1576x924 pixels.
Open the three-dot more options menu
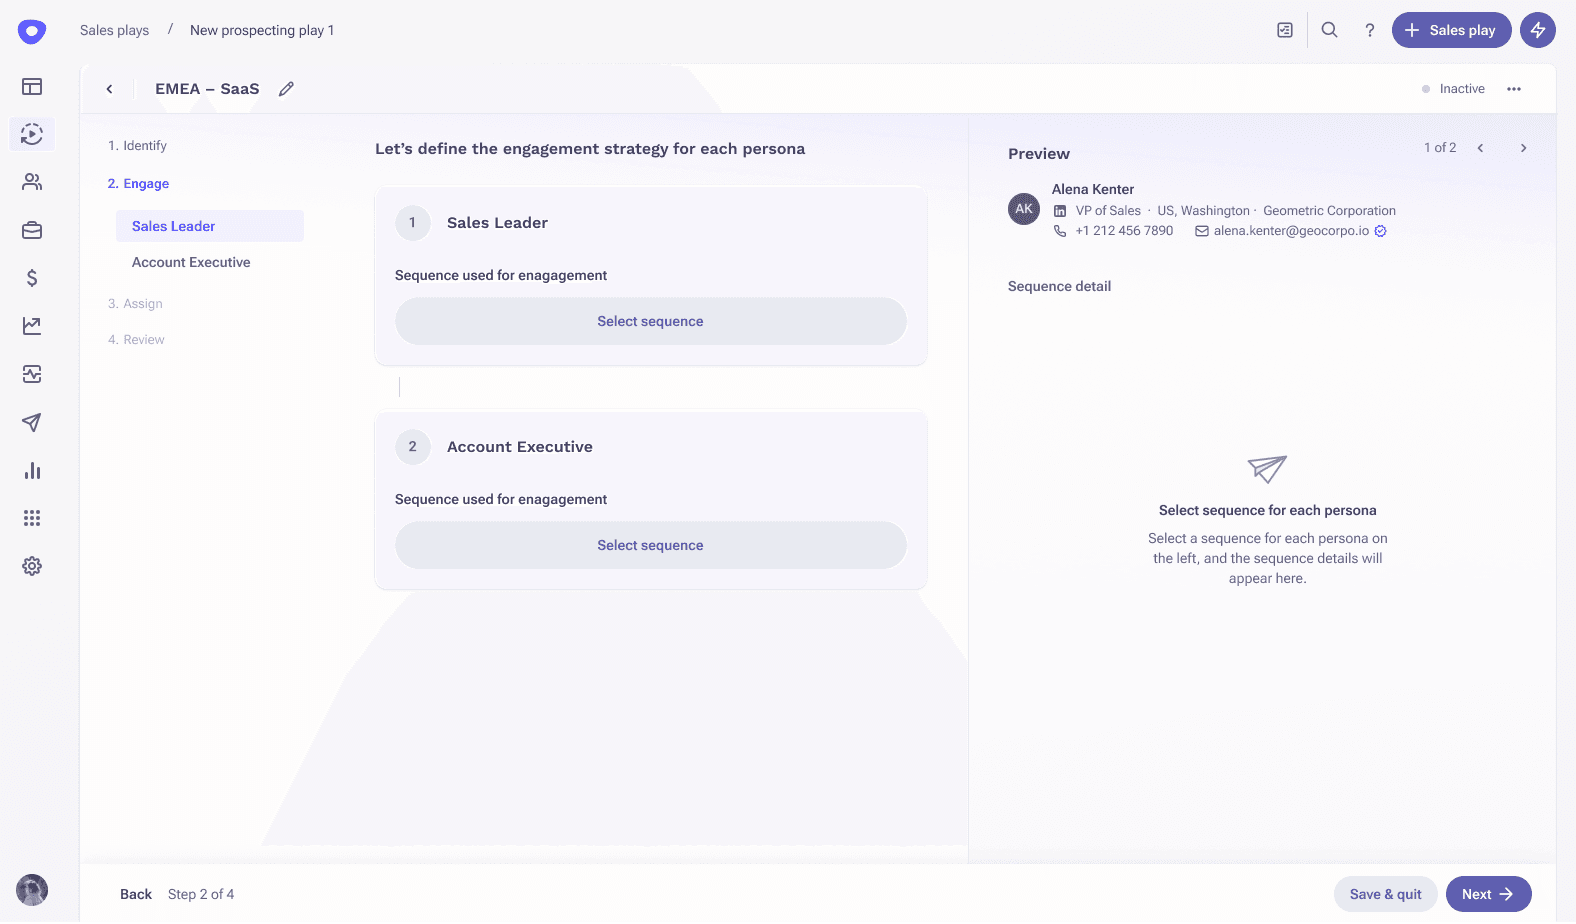tap(1514, 89)
